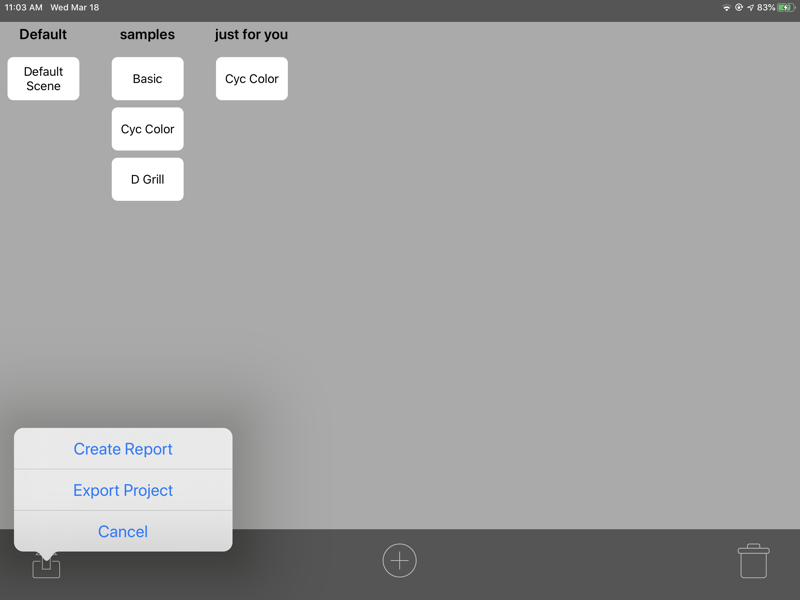Tap the export/share icon in bottom toolbar
The height and width of the screenshot is (600, 800).
click(46, 566)
